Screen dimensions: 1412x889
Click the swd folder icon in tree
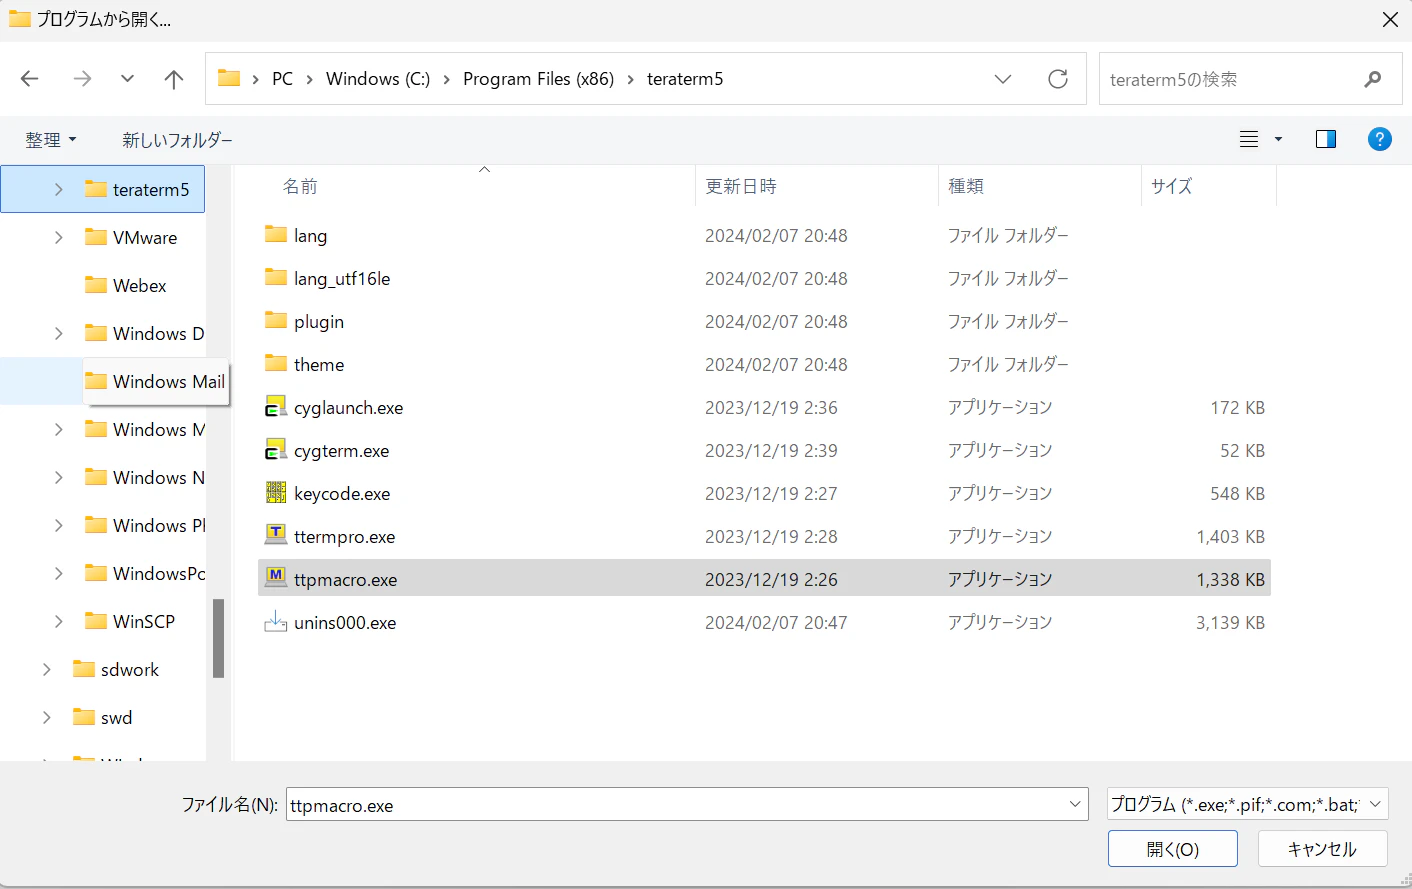[84, 717]
